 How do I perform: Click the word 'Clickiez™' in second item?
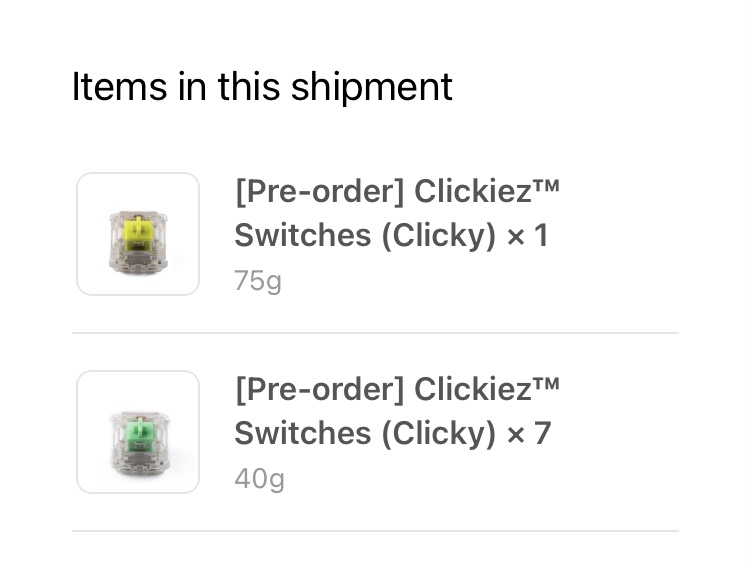486,389
